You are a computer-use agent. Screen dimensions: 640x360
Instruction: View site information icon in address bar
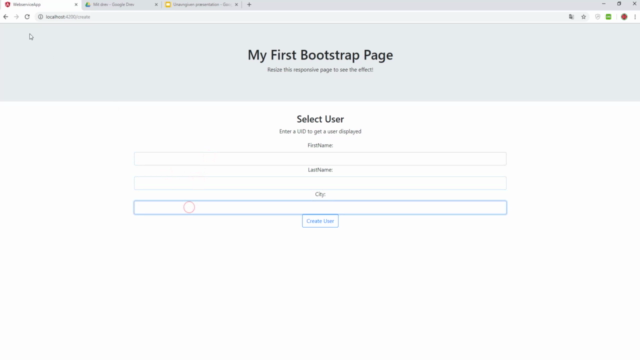click(40, 17)
